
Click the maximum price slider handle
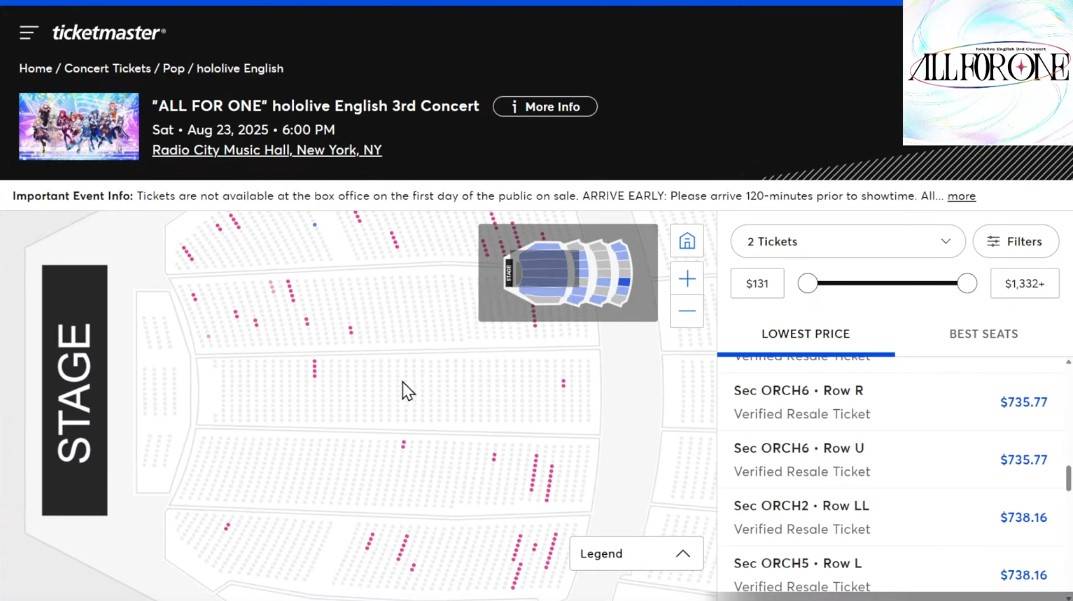tap(967, 283)
